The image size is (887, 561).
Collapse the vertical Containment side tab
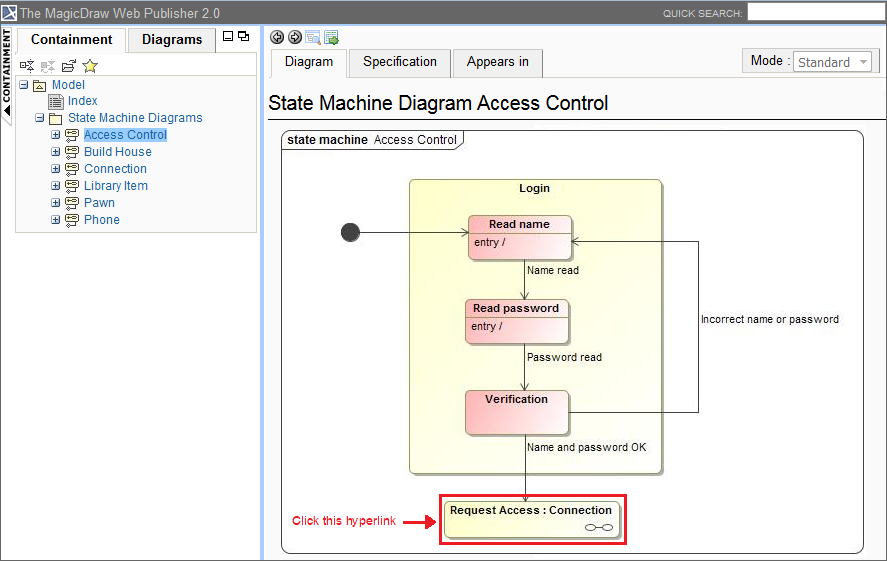(x=7, y=79)
